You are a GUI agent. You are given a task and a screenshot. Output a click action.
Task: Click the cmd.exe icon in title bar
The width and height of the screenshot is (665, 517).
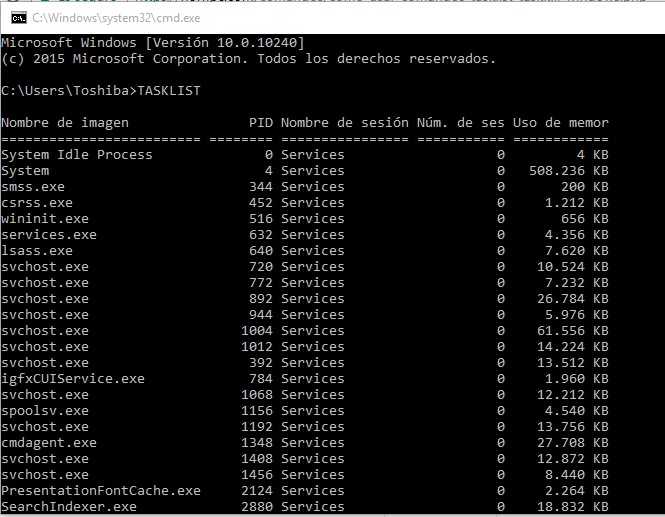click(x=16, y=18)
